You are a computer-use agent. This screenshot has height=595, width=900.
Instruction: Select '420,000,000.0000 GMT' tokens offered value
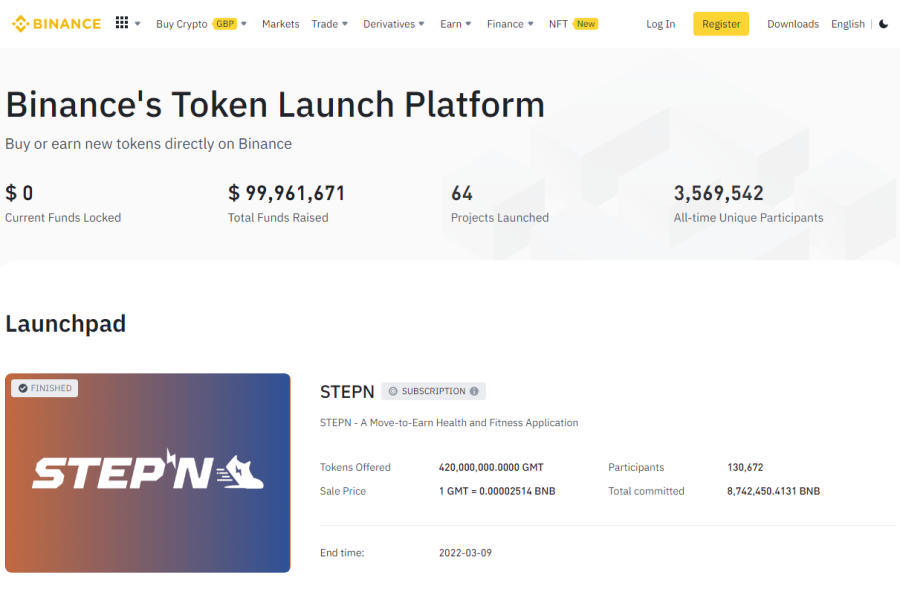(x=491, y=467)
